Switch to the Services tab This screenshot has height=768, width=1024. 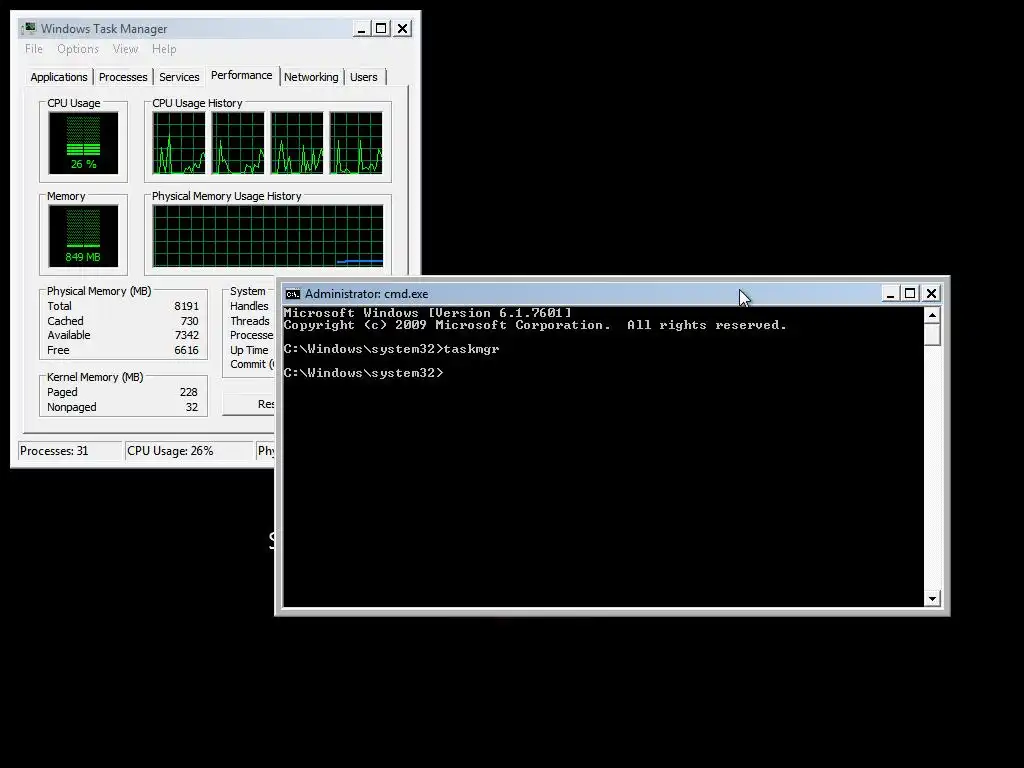coord(179,77)
